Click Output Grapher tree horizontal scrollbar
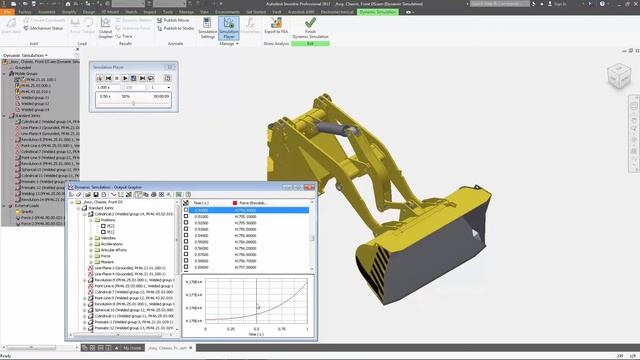The width and height of the screenshot is (640, 360). click(122, 335)
